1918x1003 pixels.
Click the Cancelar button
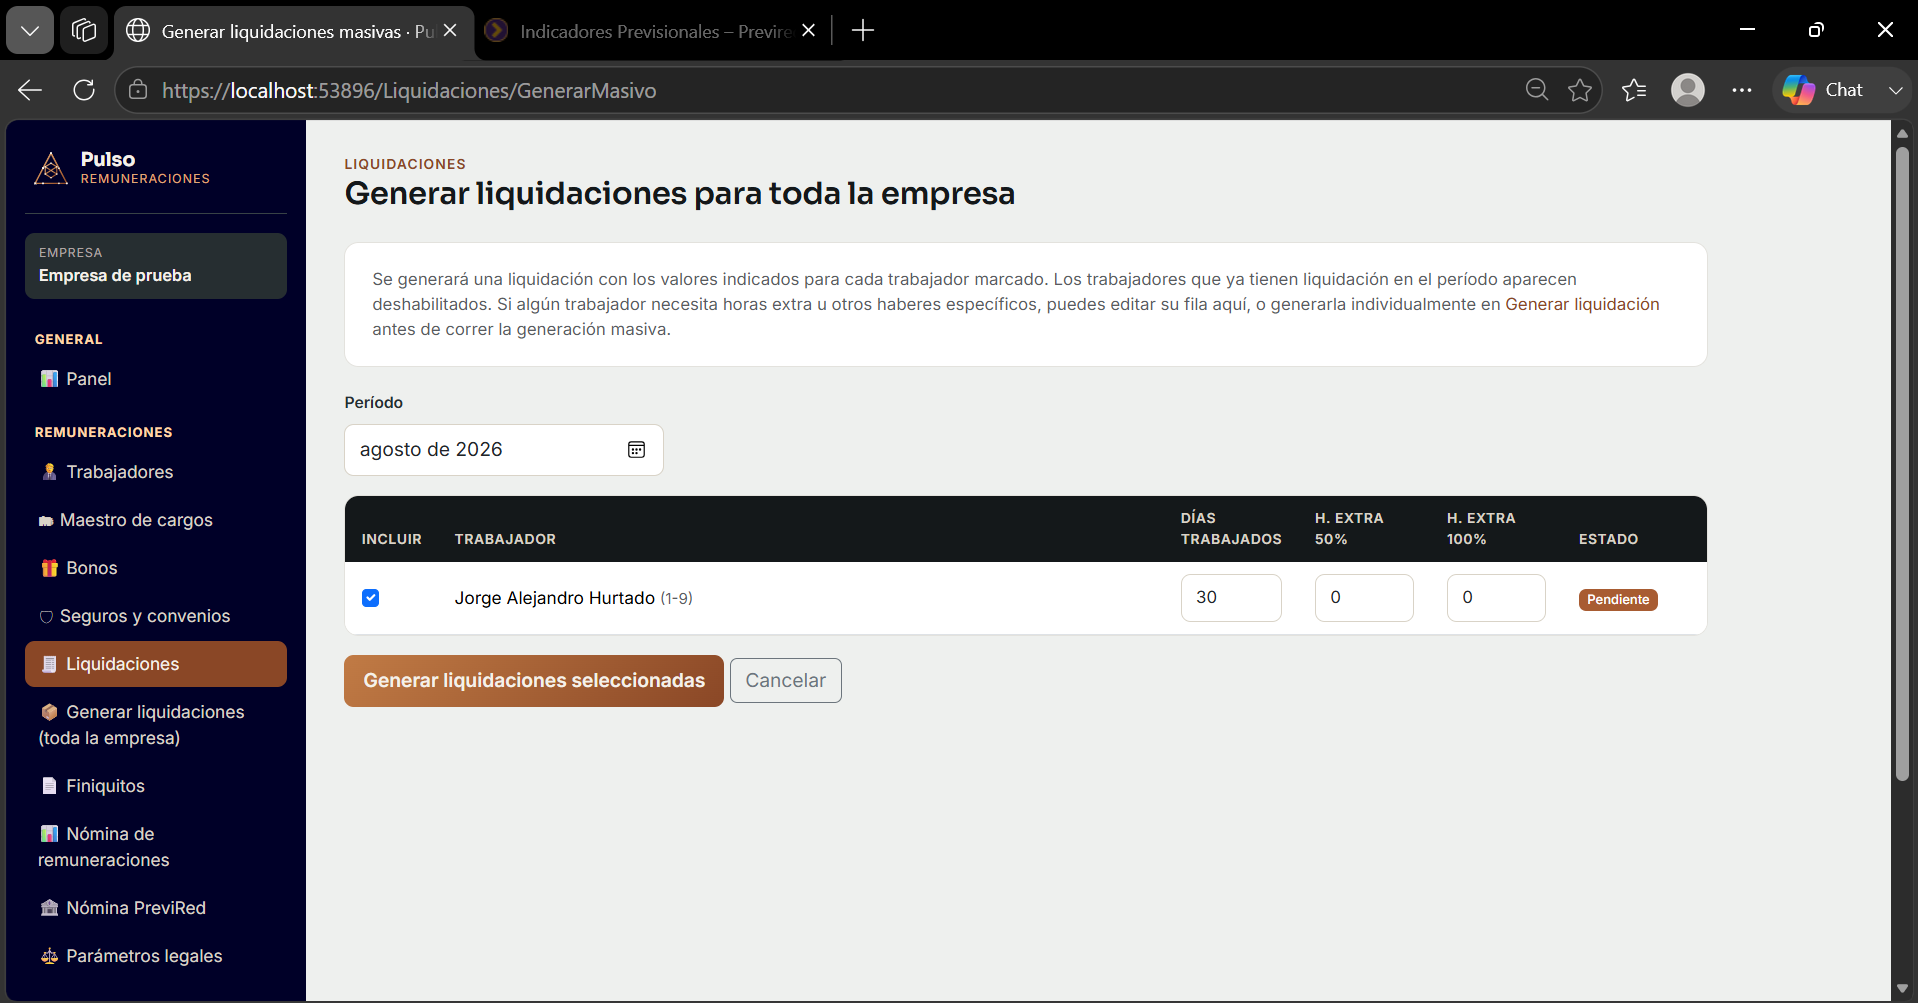[786, 681]
